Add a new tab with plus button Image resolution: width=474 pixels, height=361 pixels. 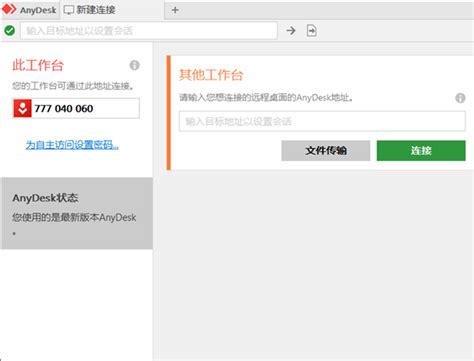[175, 10]
